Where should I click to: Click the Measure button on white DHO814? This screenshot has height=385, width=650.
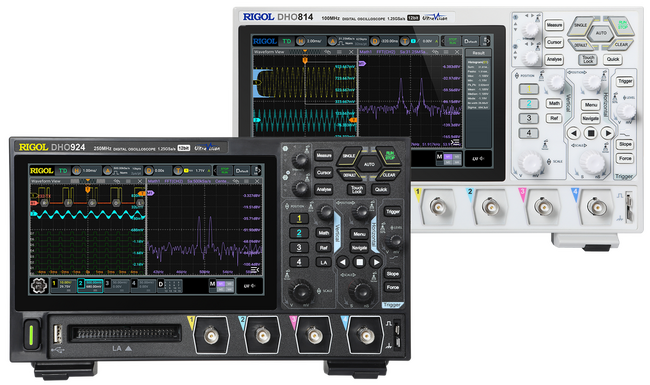554,25
